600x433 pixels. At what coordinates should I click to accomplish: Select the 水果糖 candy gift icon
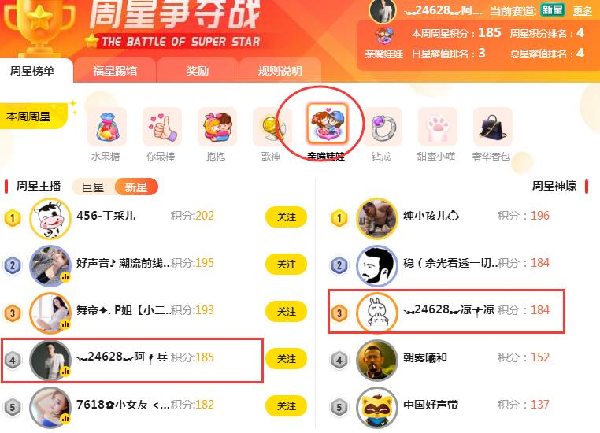click(x=107, y=127)
